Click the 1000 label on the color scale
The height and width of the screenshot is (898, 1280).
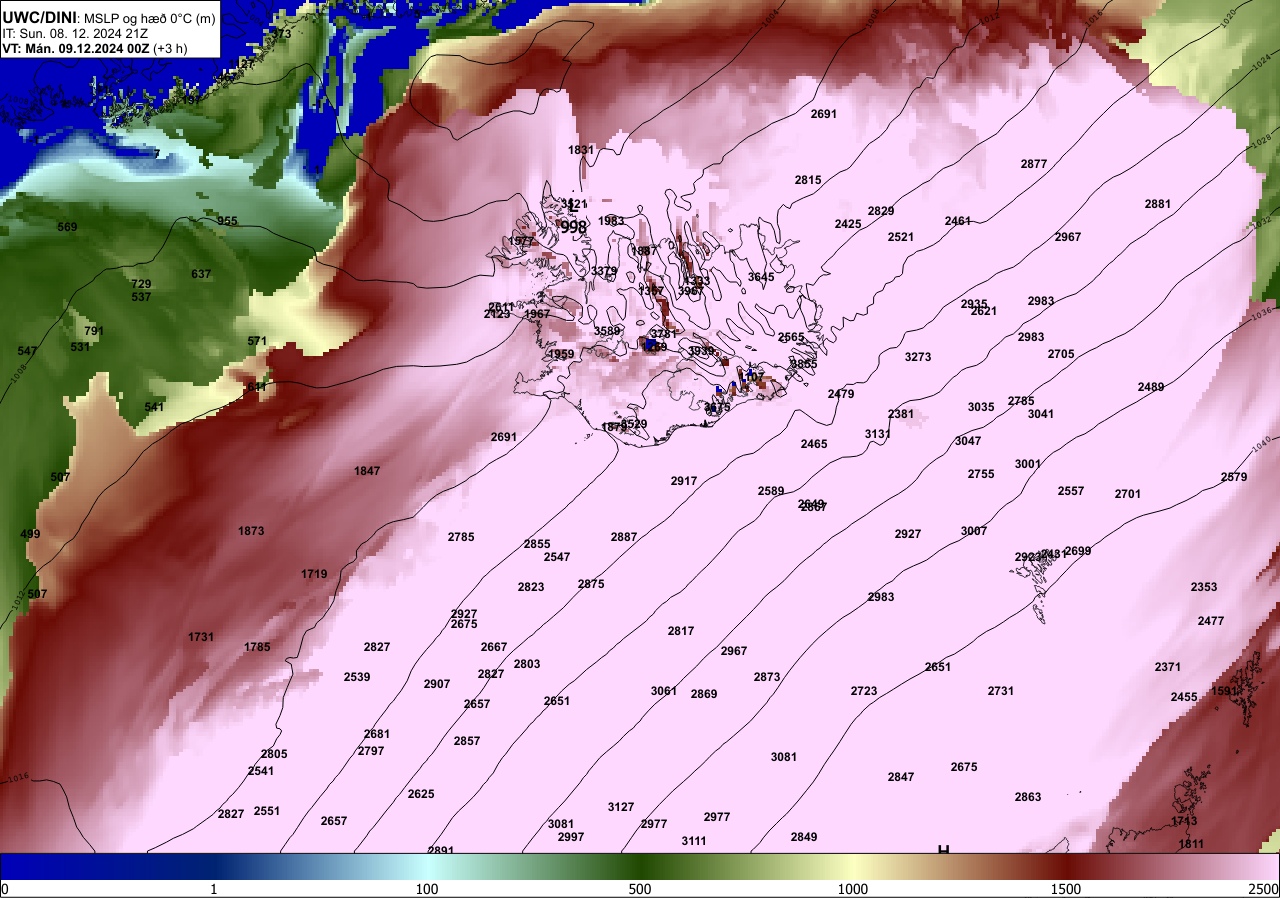tap(853, 889)
